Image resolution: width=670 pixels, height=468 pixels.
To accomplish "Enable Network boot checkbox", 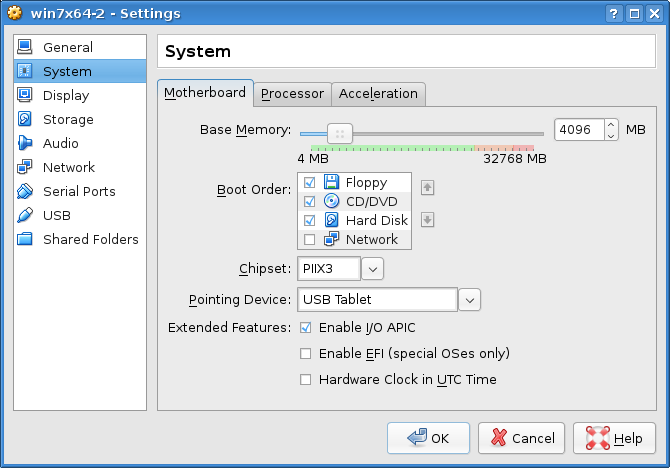I will [x=309, y=239].
